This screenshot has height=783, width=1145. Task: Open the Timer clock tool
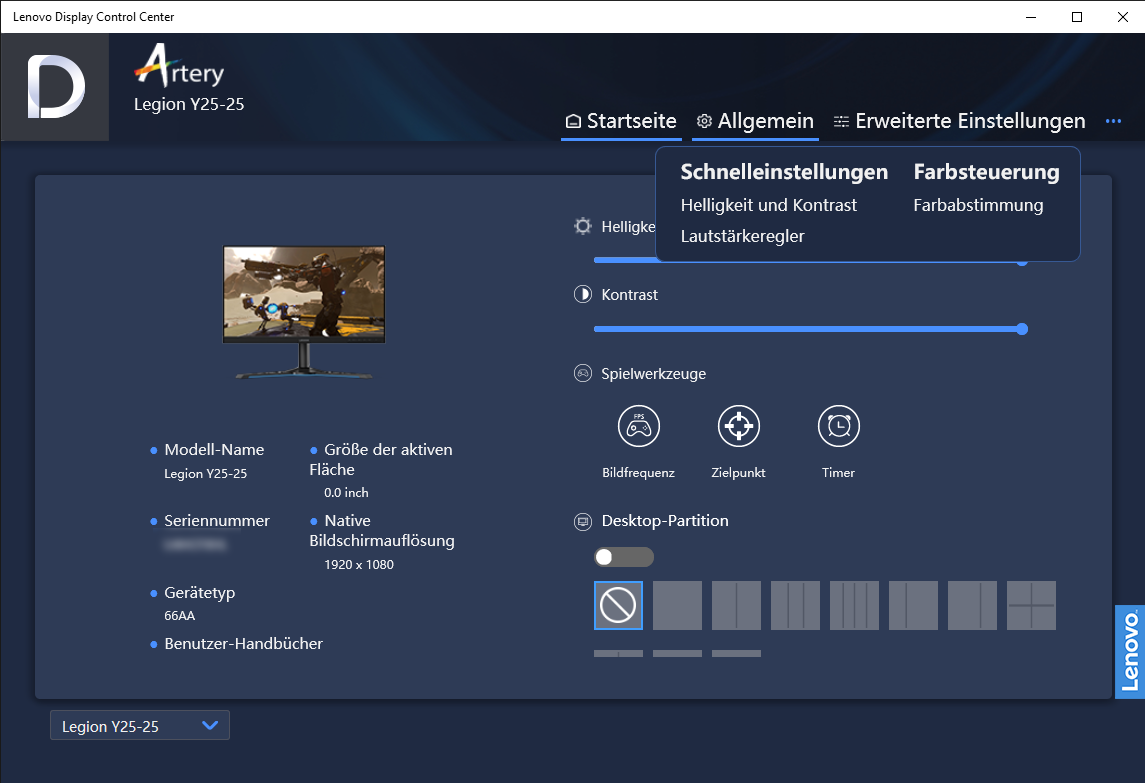coord(839,427)
